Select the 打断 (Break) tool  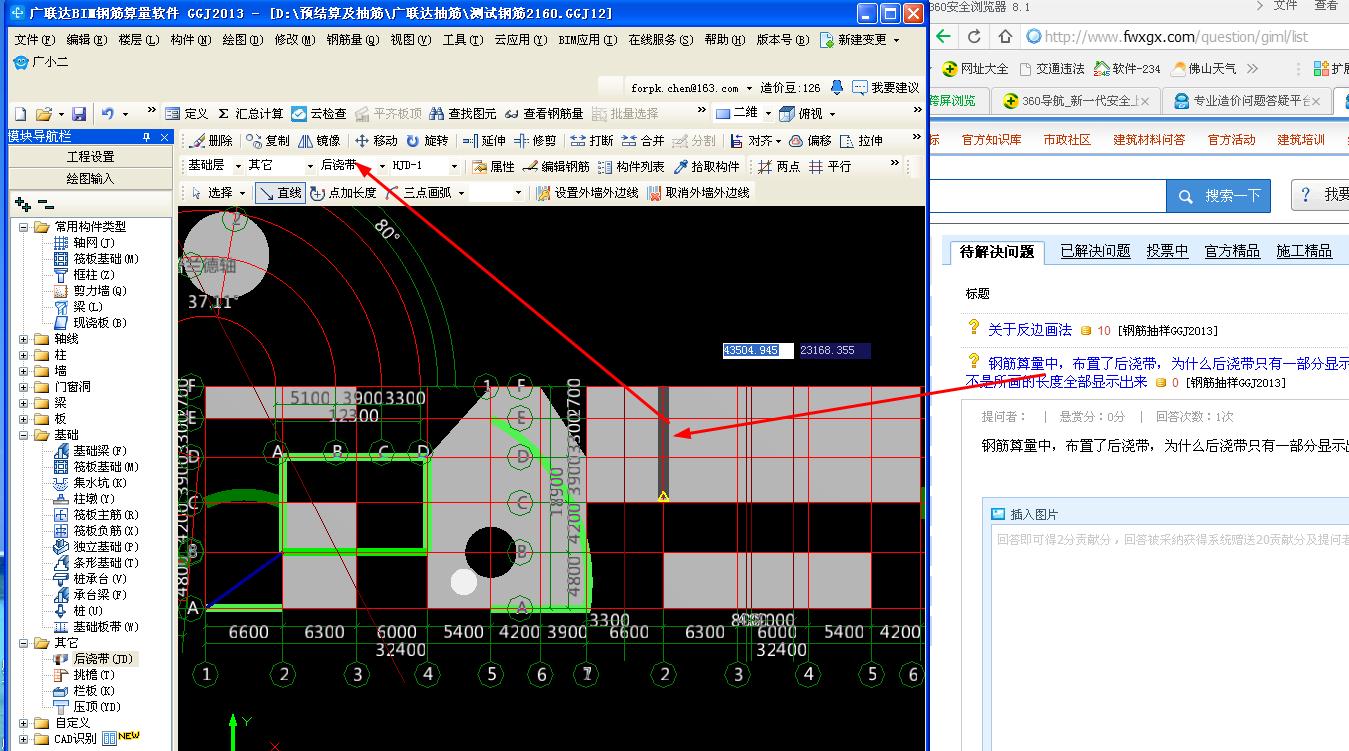(592, 141)
